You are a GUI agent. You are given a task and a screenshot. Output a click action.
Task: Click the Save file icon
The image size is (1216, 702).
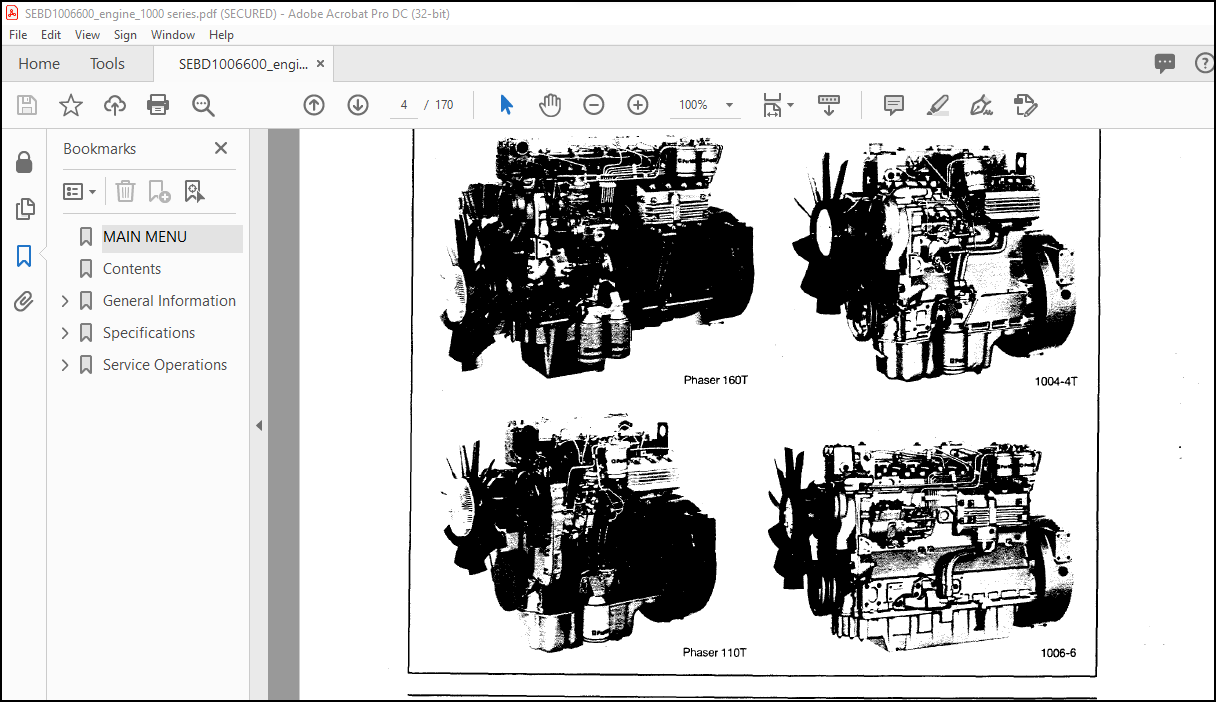27,105
